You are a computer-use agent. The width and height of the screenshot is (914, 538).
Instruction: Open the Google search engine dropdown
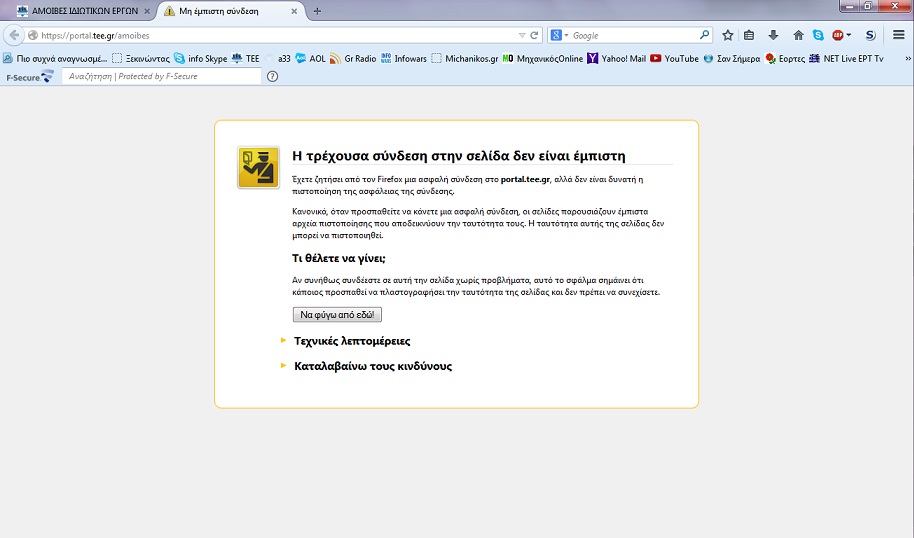pyautogui.click(x=559, y=35)
